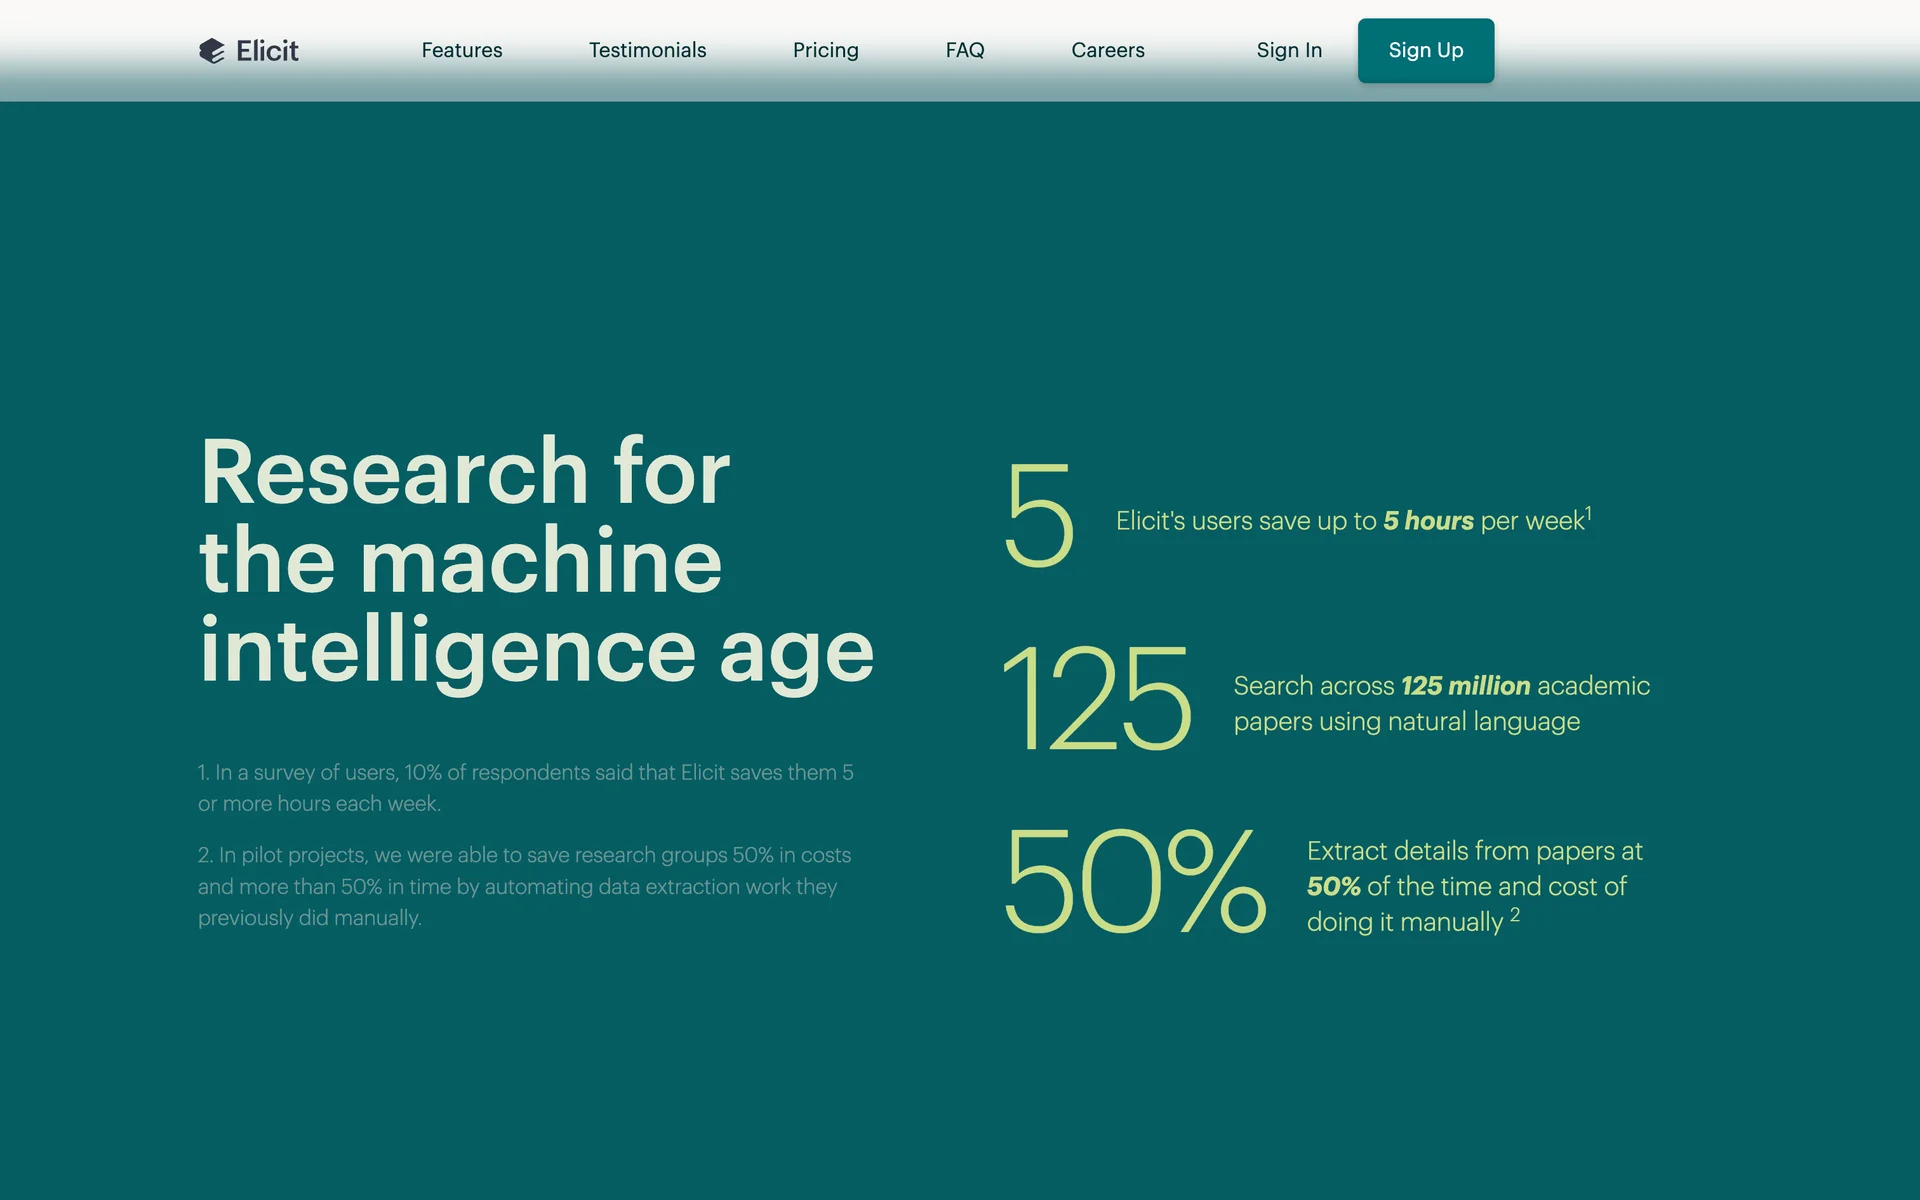Click the Sign In link
Viewport: 1920px width, 1200px height.
[x=1288, y=50]
